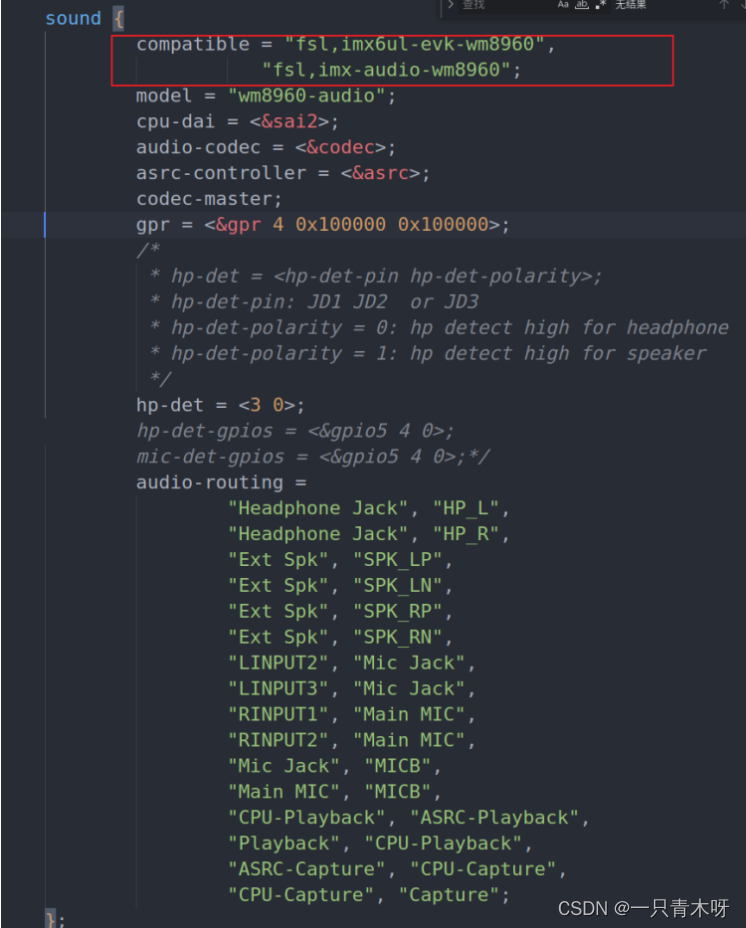
Task: Toggle the whole word (ab) search option
Action: pos(582,5)
